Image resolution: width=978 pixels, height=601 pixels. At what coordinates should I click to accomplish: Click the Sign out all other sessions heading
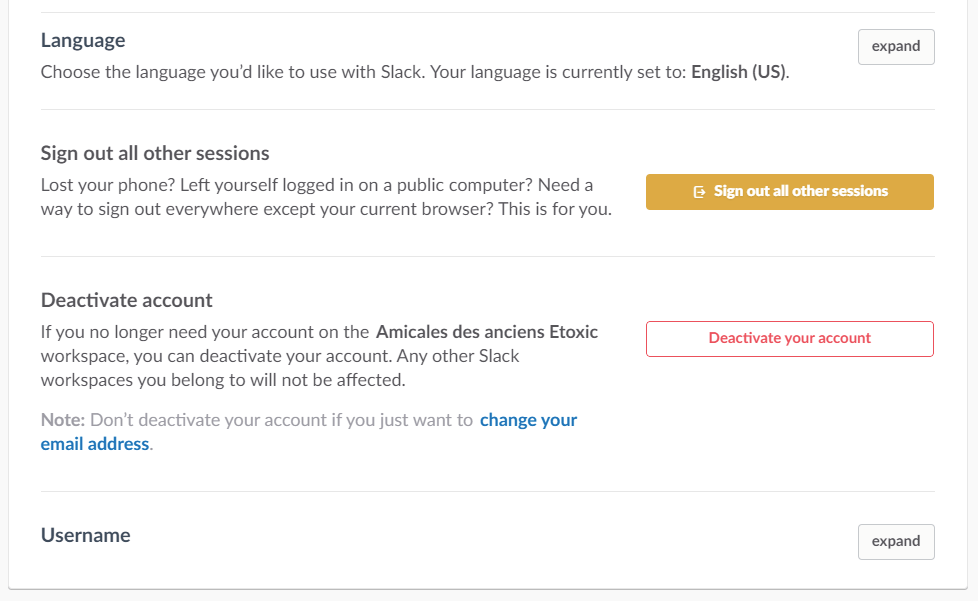pos(155,153)
